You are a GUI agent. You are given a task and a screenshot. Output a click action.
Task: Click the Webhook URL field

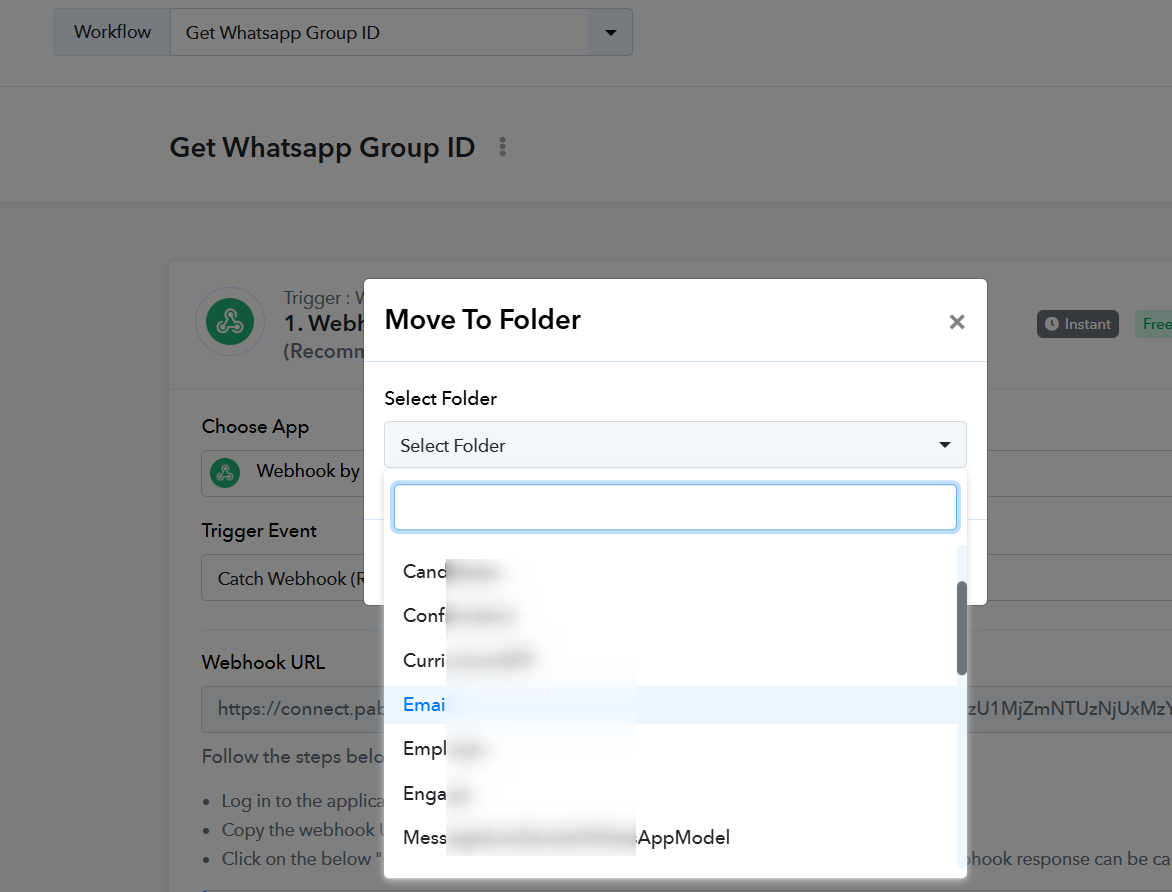pos(293,709)
